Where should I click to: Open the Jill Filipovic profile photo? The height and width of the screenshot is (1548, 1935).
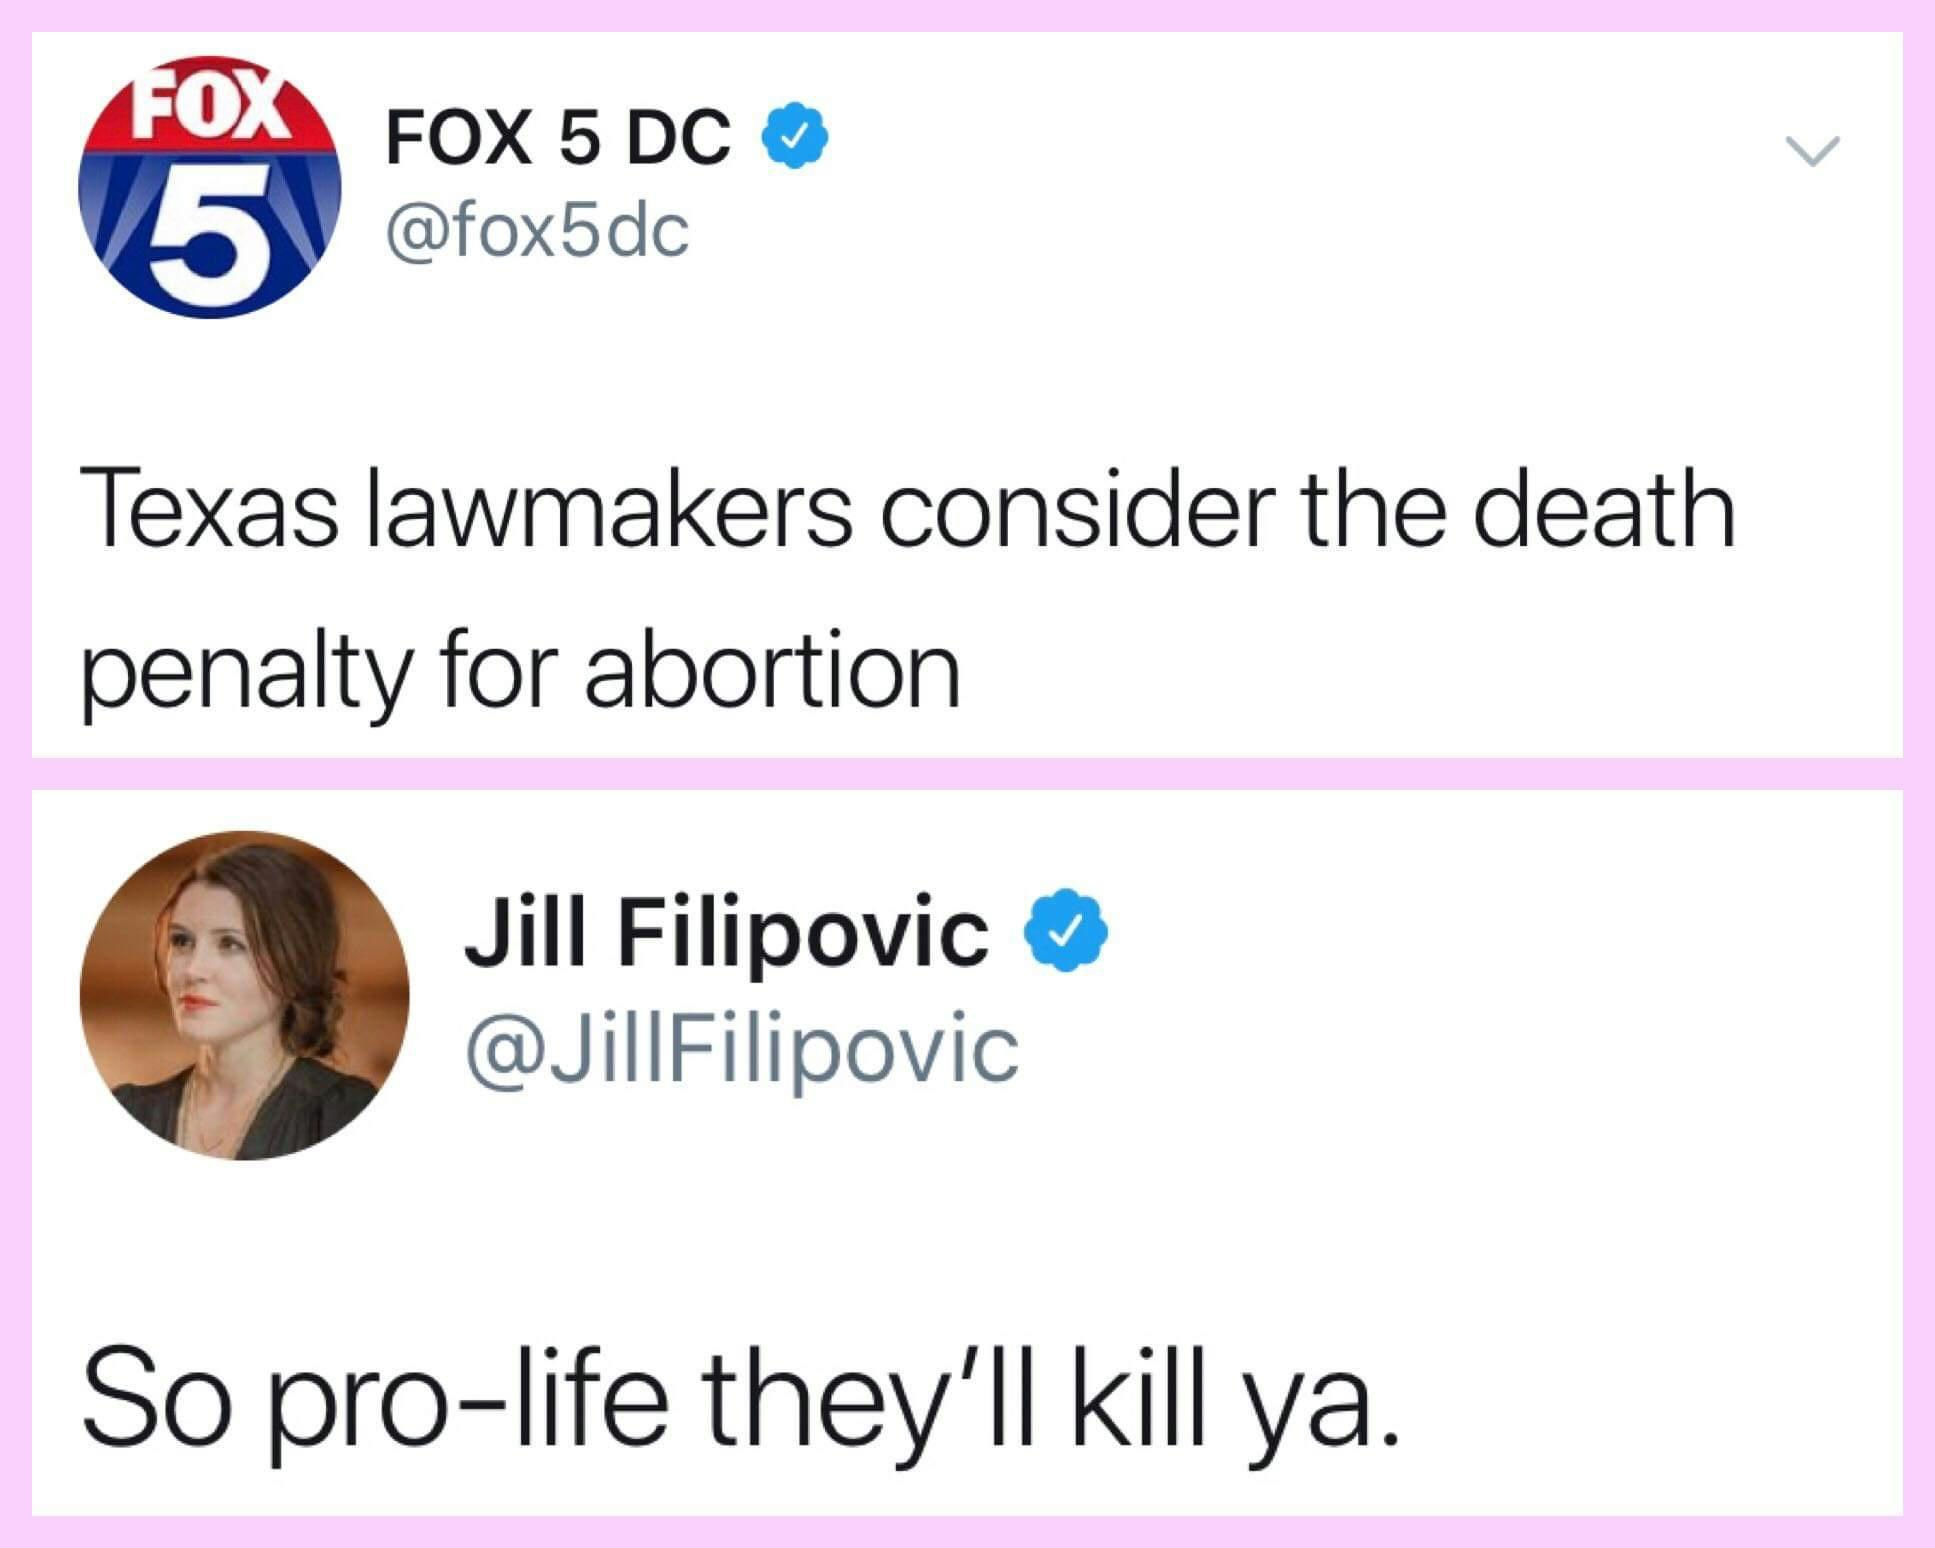245,995
